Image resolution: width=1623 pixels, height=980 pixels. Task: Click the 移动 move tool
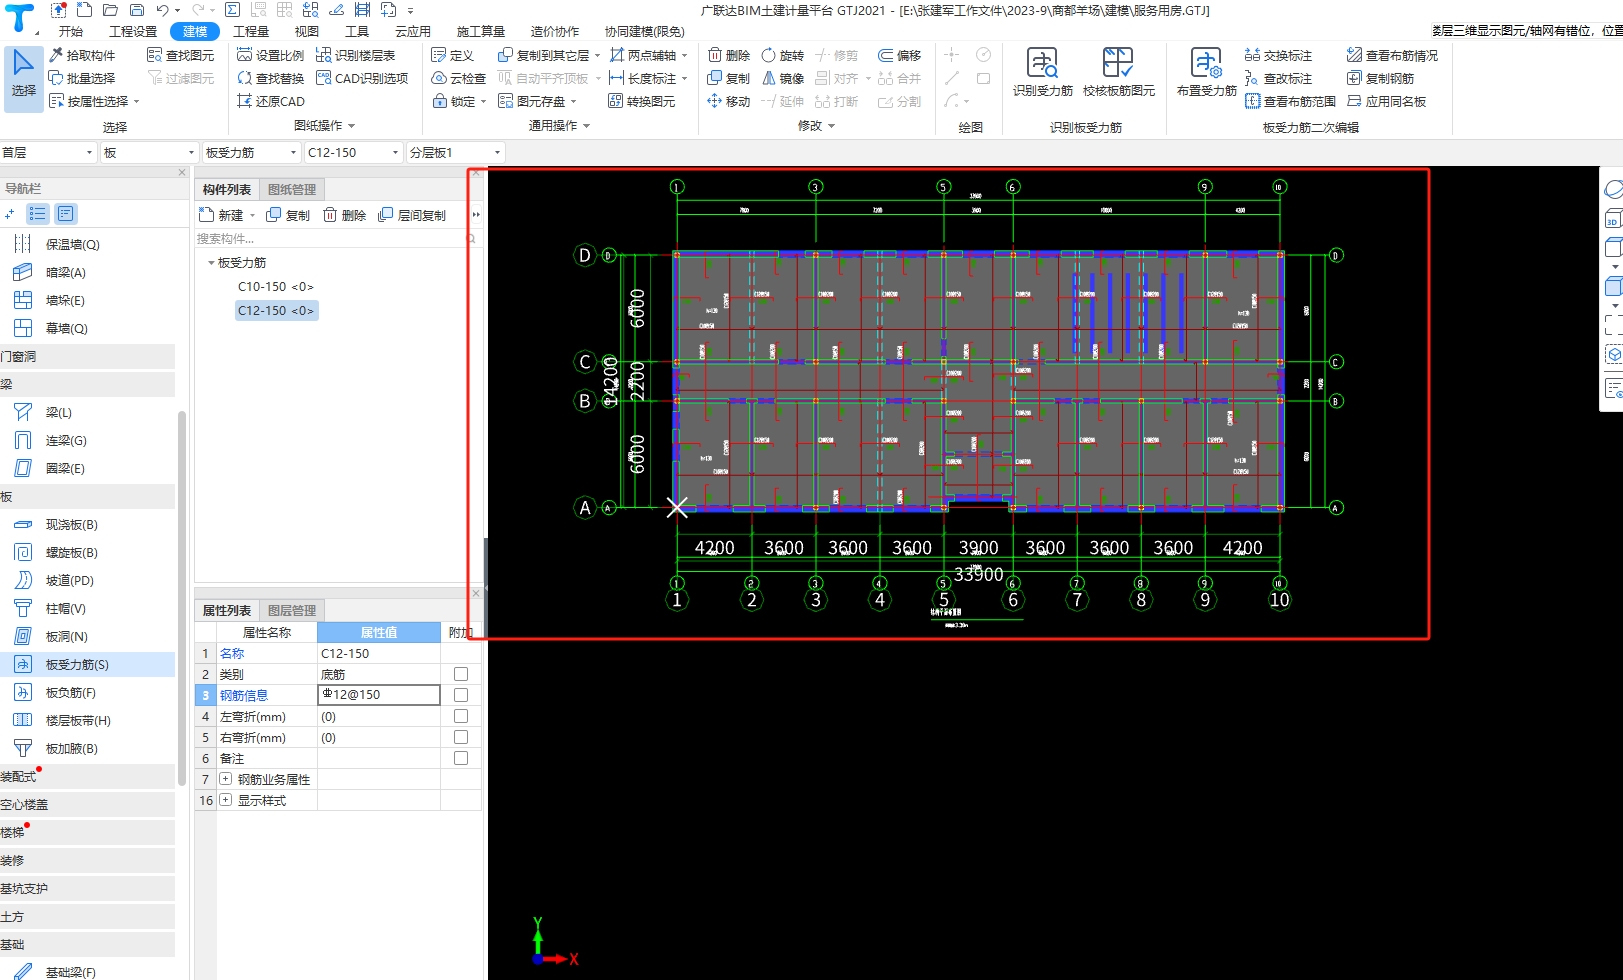click(729, 101)
